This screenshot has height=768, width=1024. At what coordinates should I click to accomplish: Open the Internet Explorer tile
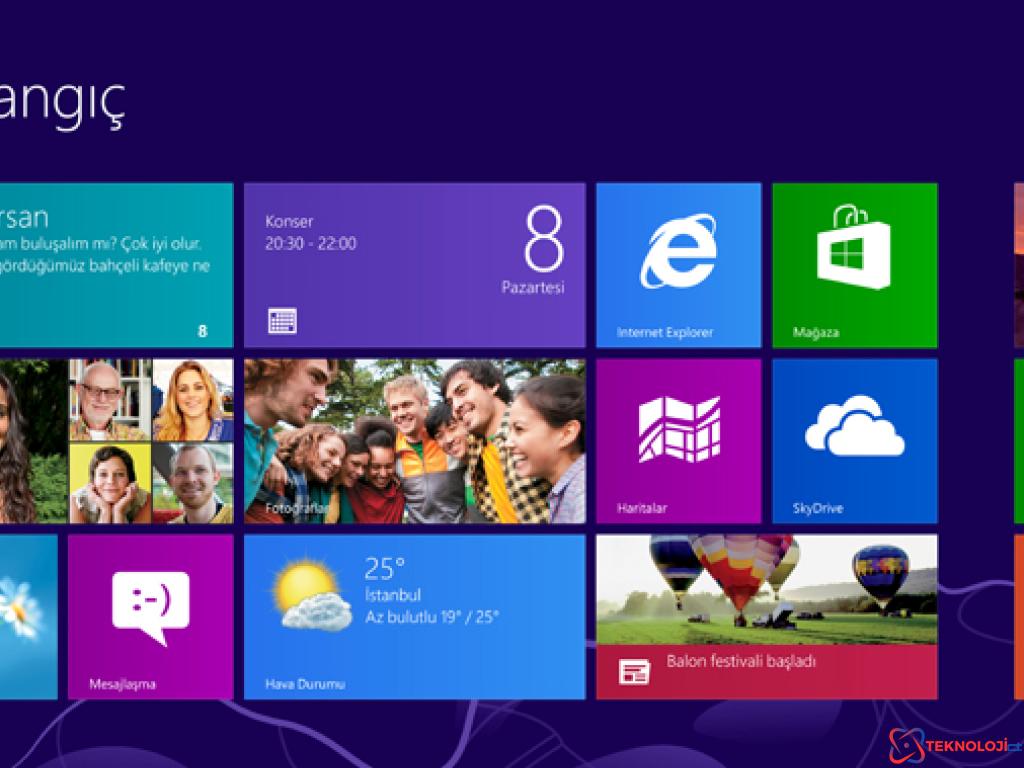click(x=678, y=264)
